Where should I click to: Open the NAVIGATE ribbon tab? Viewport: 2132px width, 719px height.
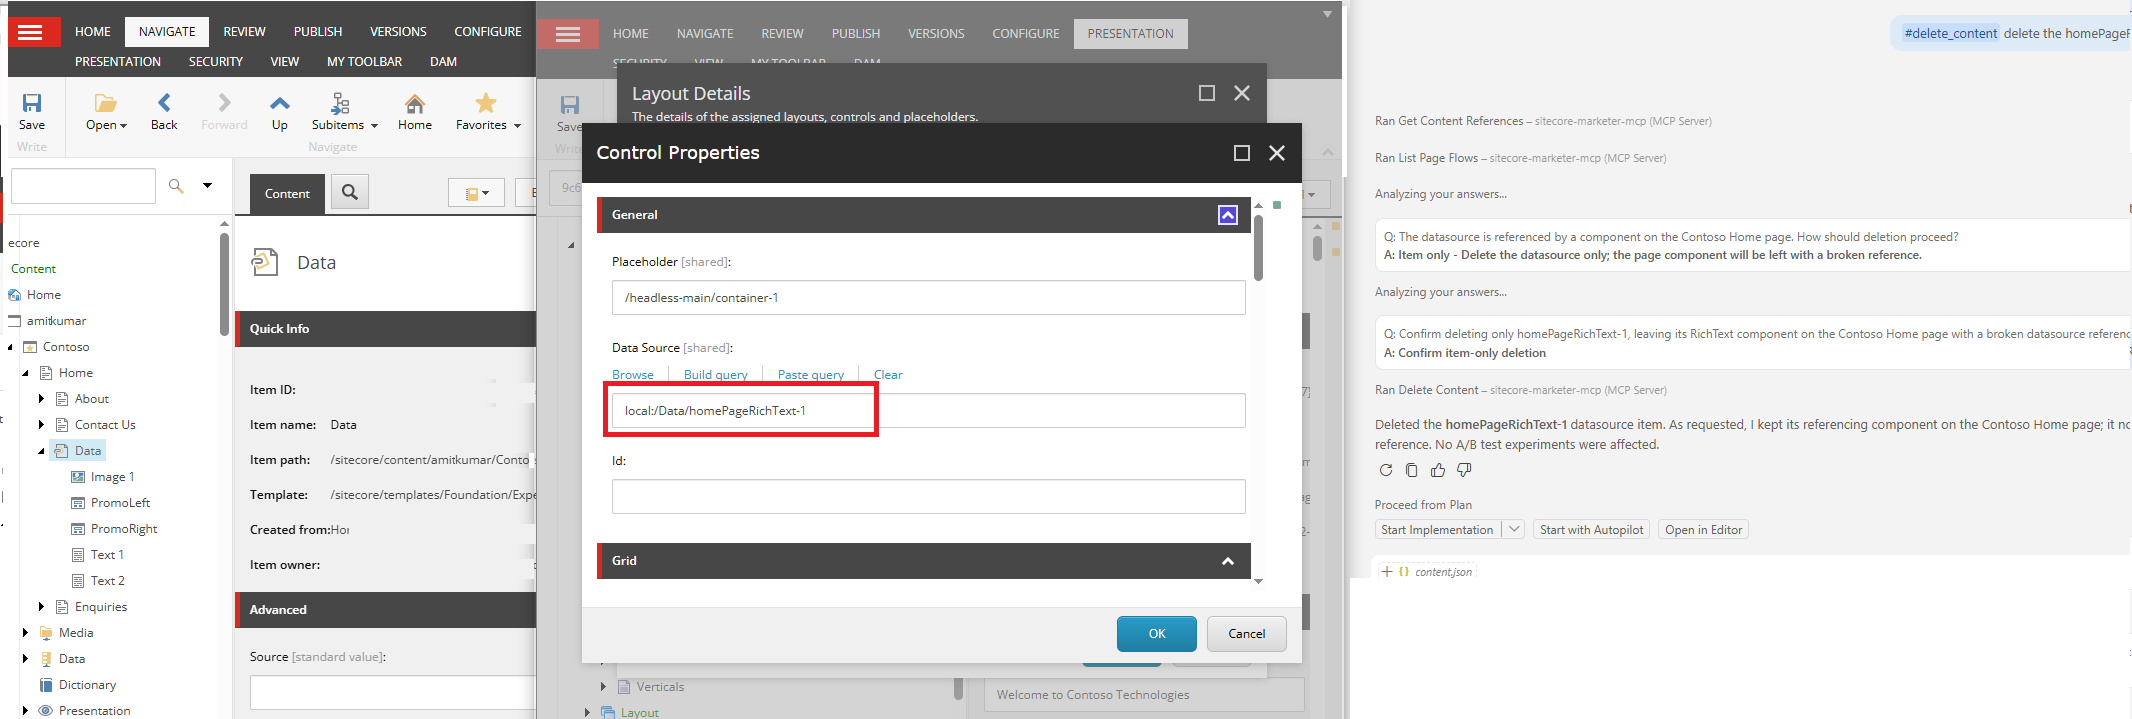coord(167,32)
